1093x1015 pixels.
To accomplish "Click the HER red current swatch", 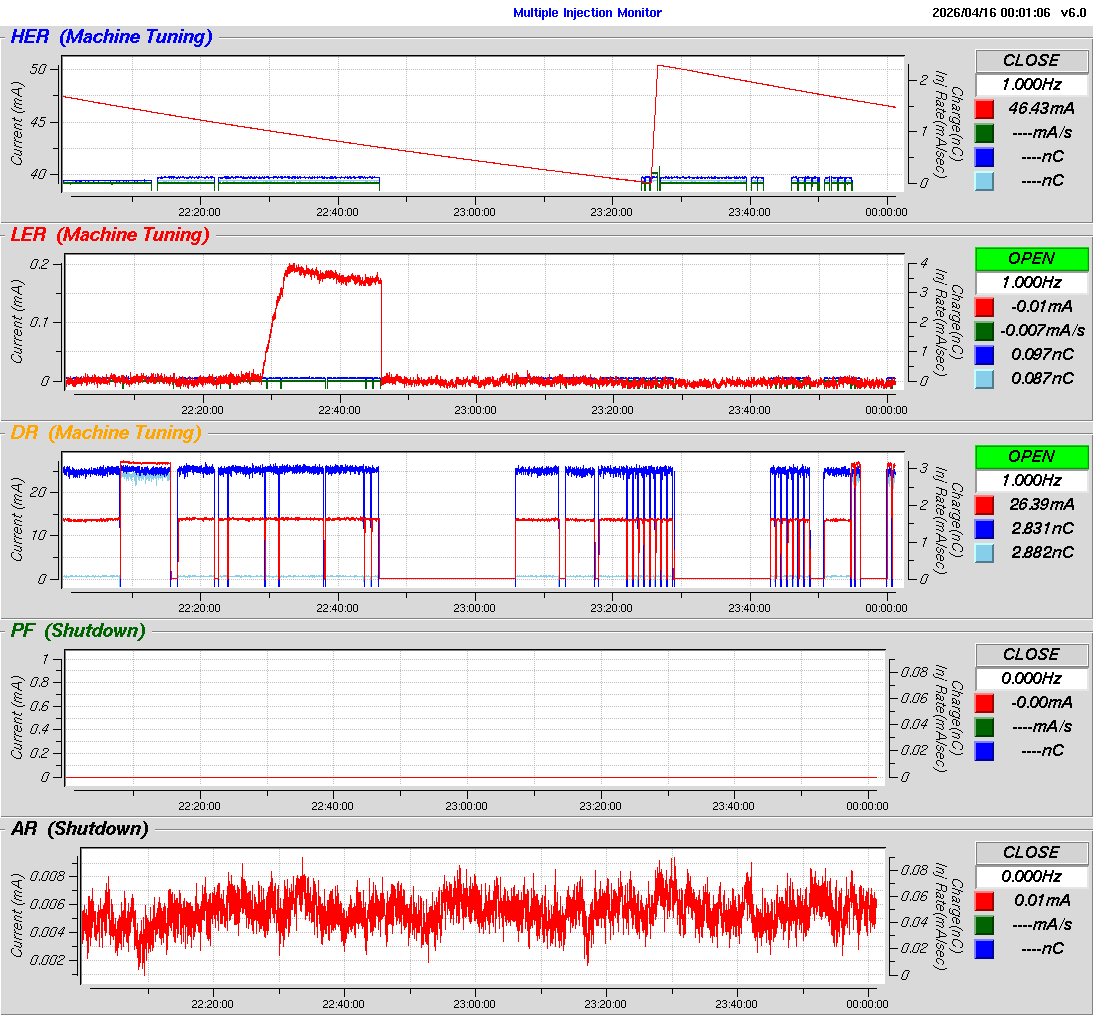I will click(x=984, y=108).
